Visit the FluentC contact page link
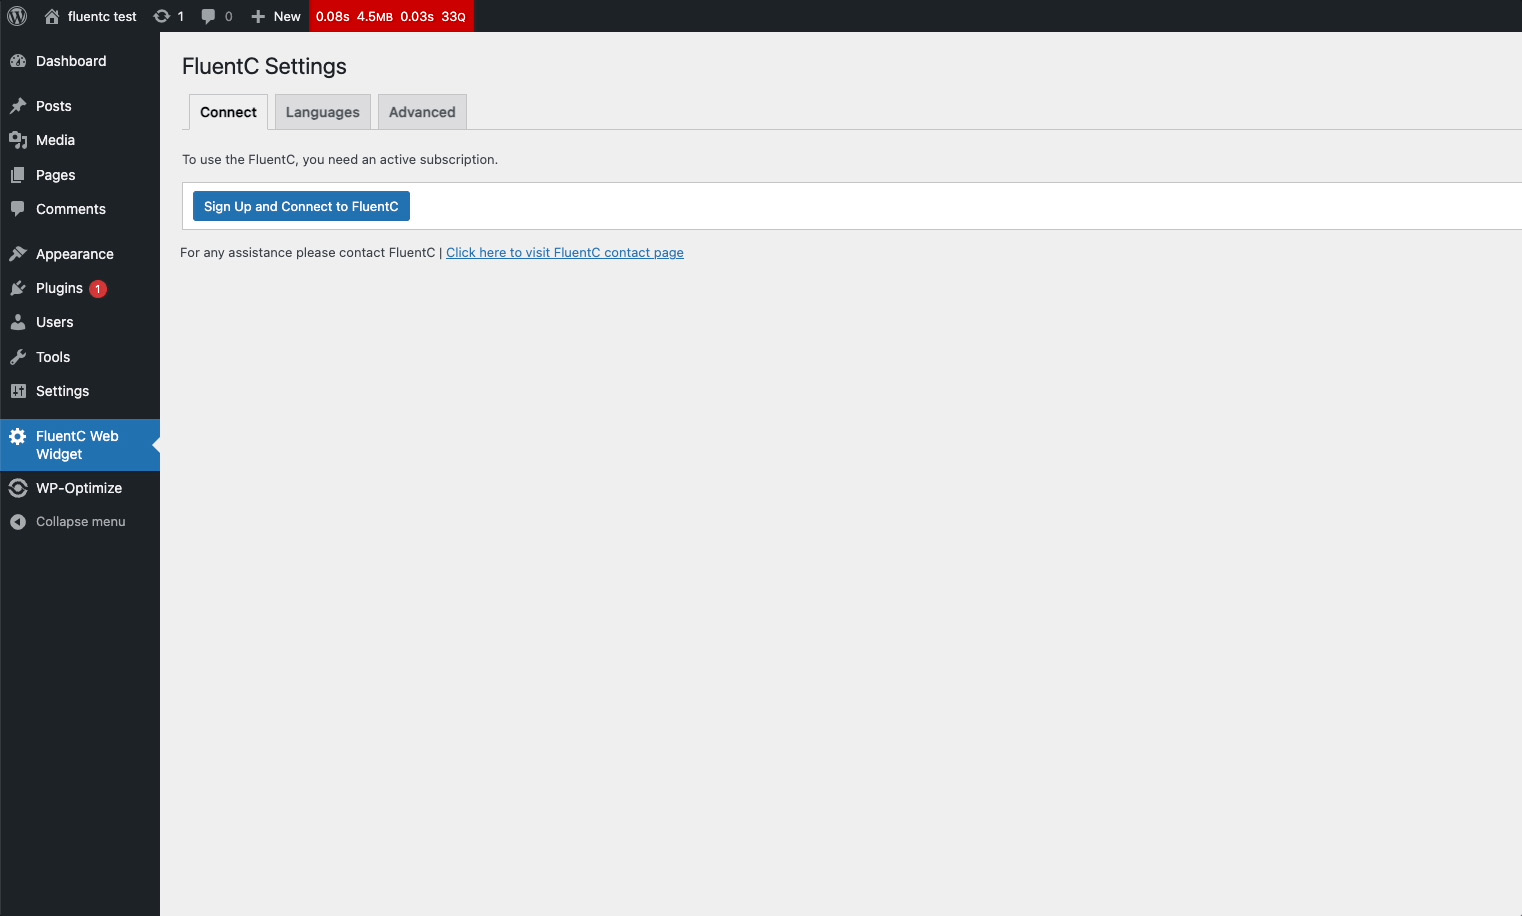Image resolution: width=1522 pixels, height=916 pixels. tap(565, 252)
